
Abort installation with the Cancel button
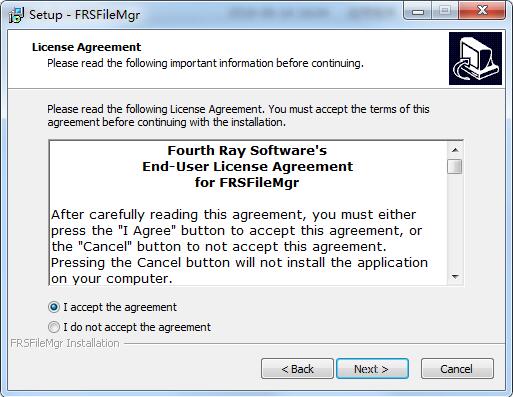coord(457,369)
